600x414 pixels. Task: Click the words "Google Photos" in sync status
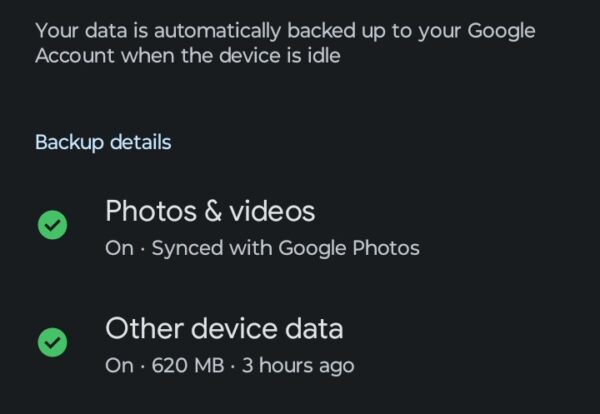[x=361, y=249]
